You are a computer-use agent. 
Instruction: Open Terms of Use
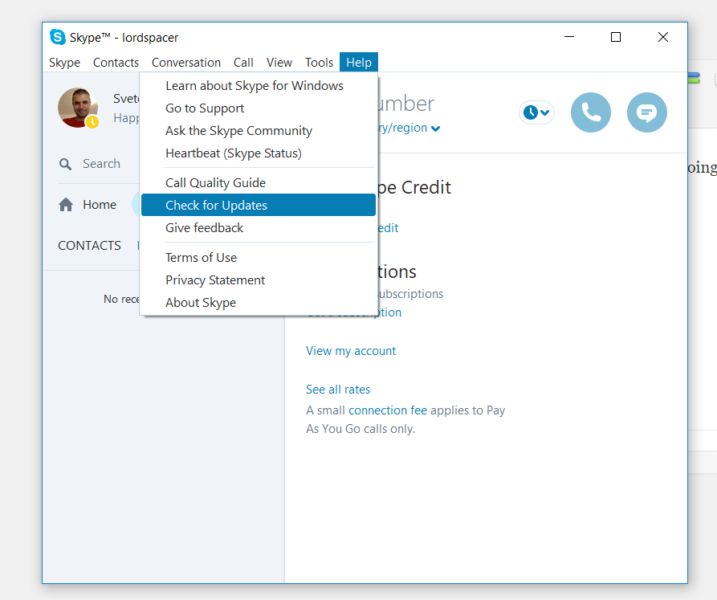[x=258, y=257]
